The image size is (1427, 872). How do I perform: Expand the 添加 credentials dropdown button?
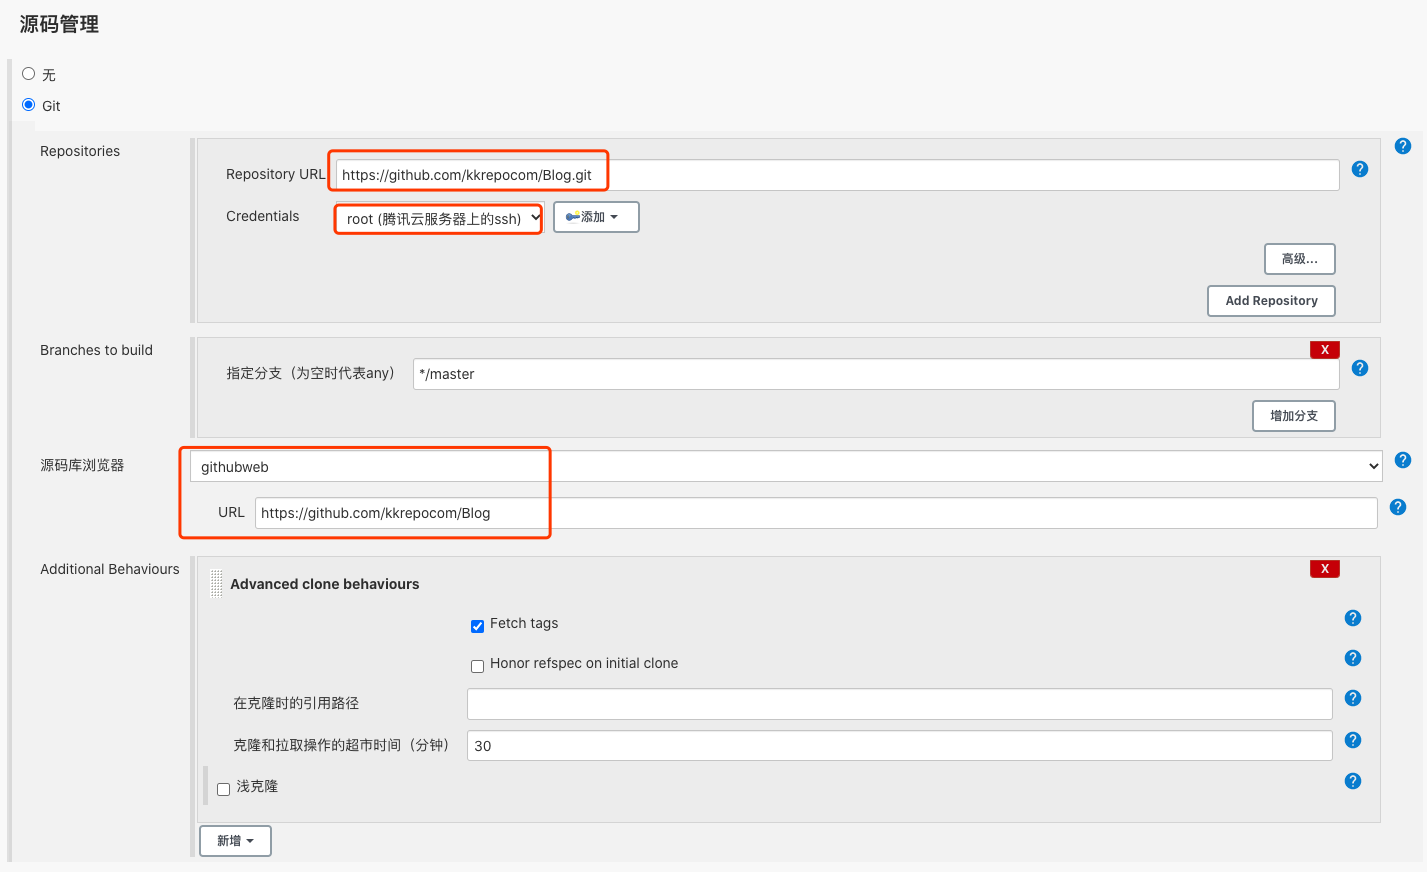[x=596, y=217]
